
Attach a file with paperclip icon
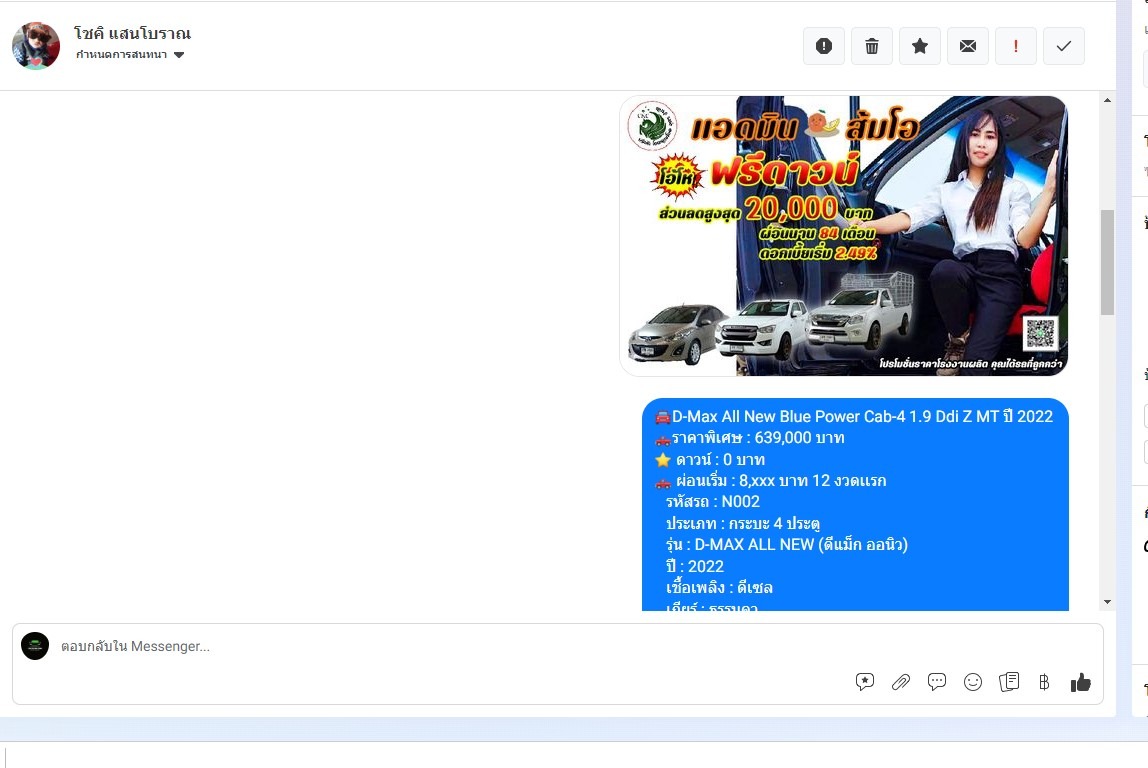(901, 682)
